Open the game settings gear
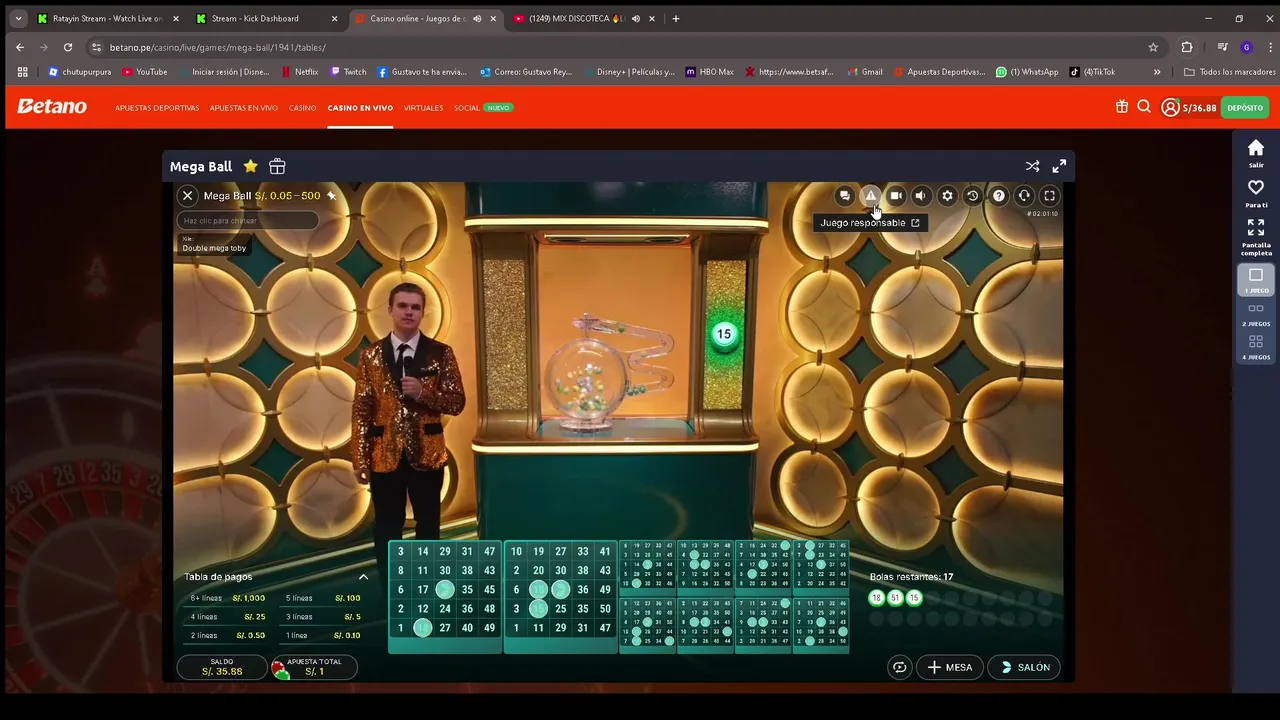The image size is (1280, 720). click(x=947, y=196)
